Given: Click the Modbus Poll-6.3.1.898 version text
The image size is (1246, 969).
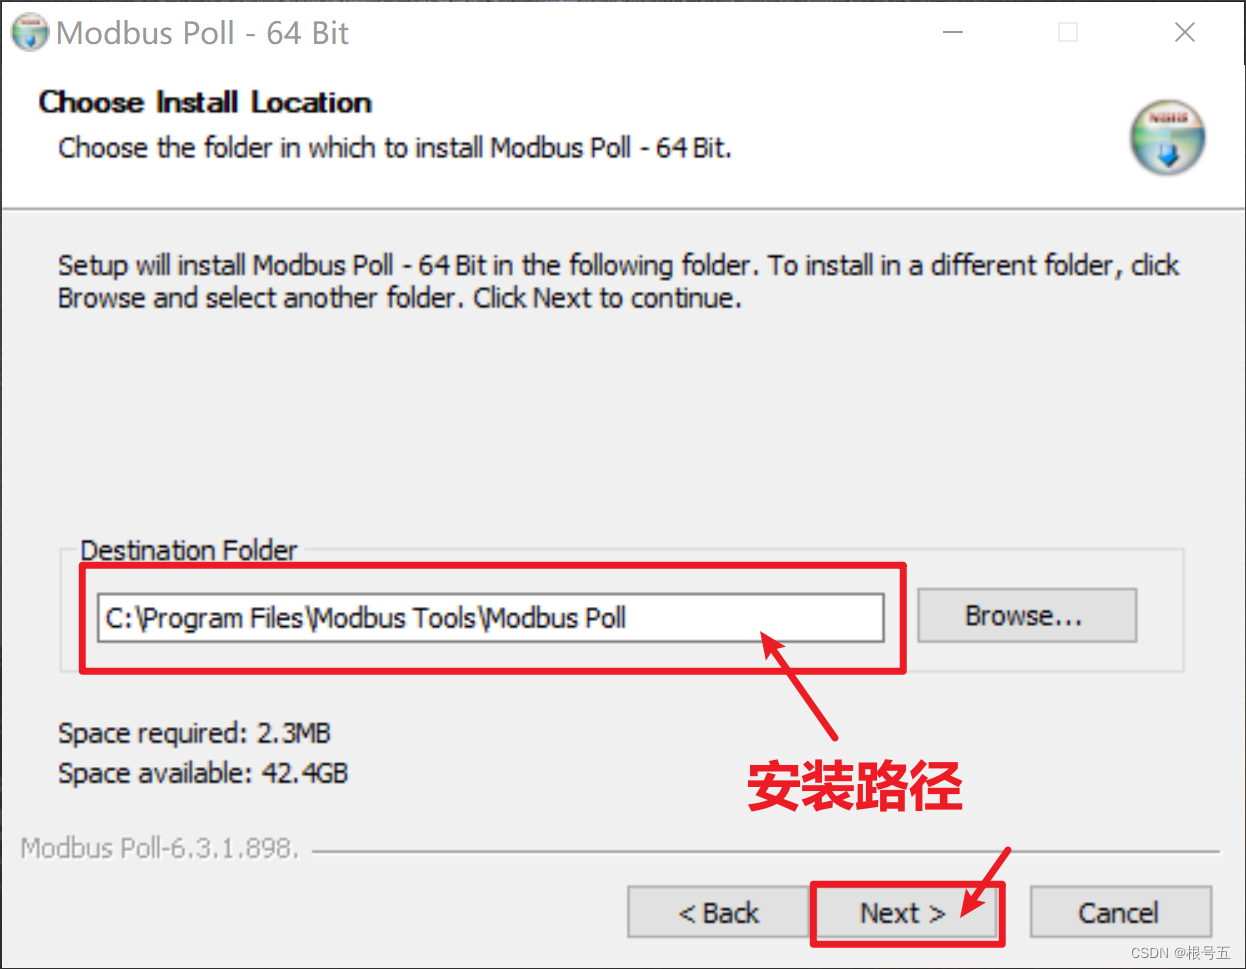Looking at the screenshot, I should (160, 848).
